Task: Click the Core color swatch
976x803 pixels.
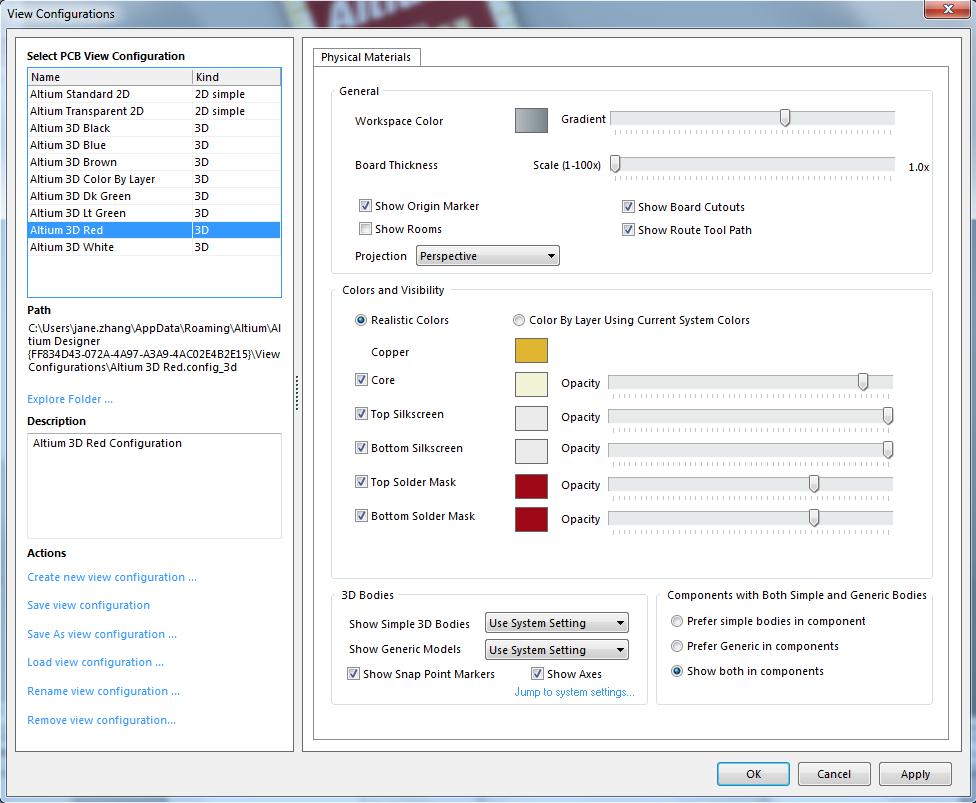Action: [531, 384]
